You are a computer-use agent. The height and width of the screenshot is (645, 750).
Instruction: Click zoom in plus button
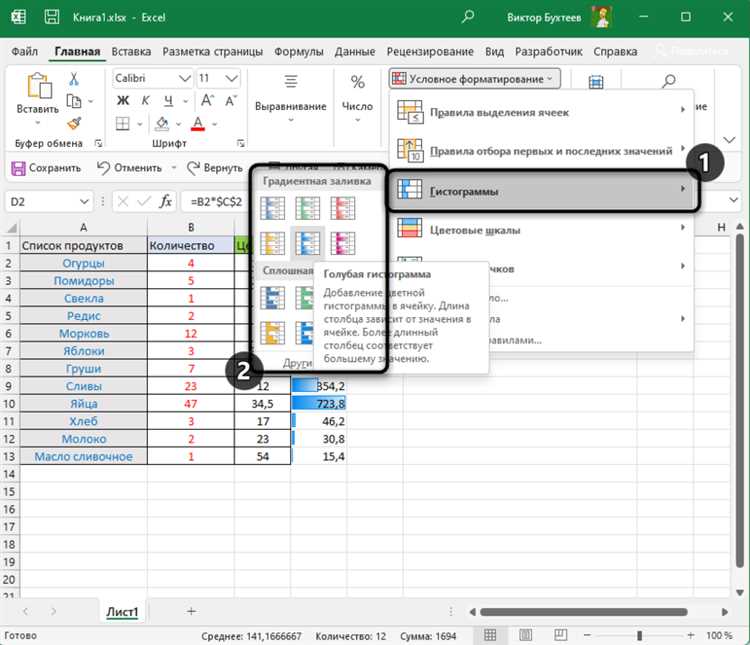691,635
